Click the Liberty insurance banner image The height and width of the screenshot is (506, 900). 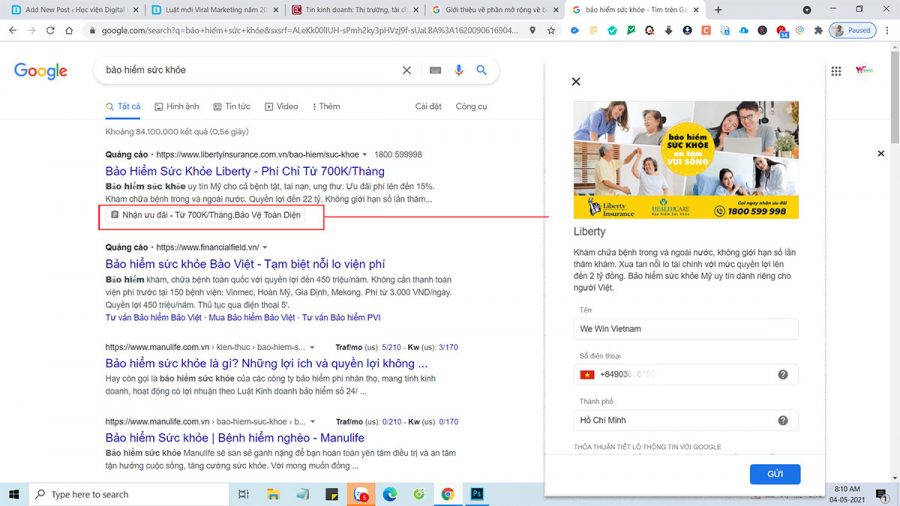pyautogui.click(x=686, y=160)
